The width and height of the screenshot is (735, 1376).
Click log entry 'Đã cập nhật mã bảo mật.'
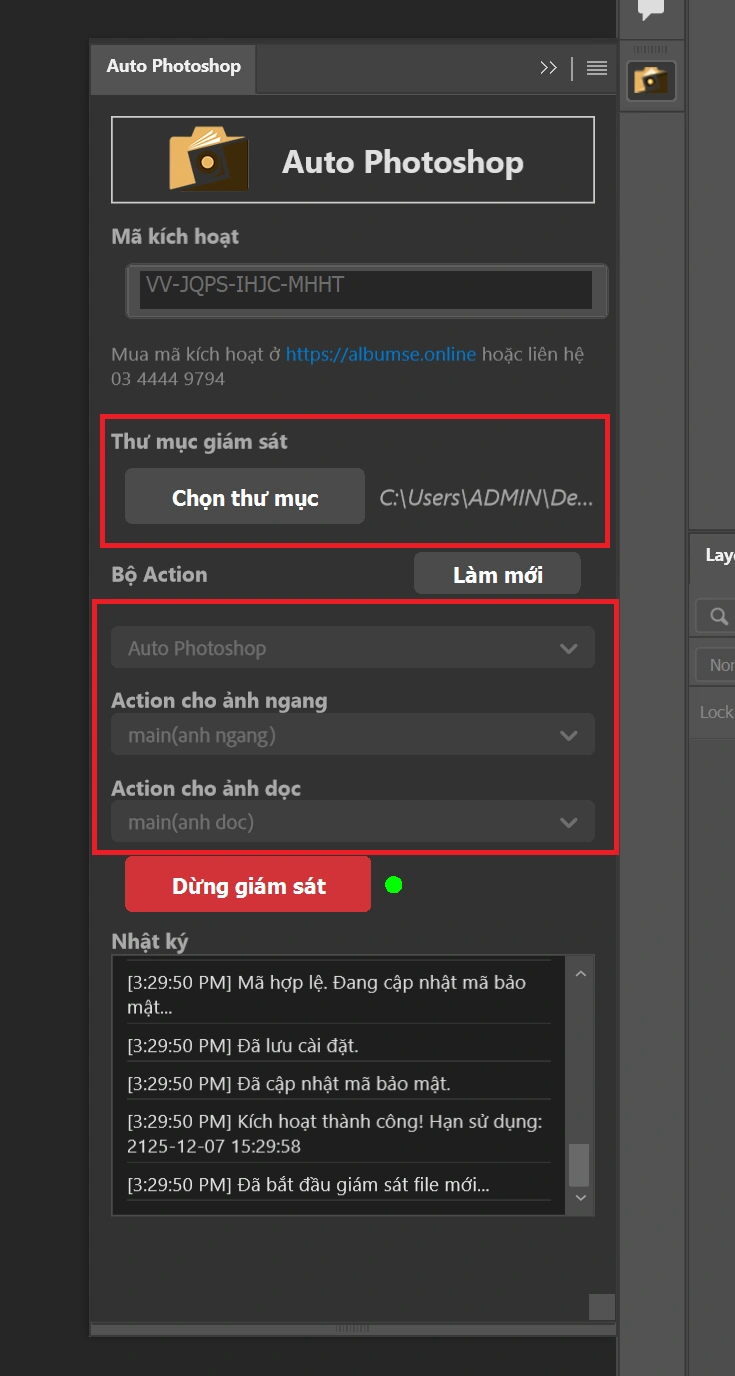289,1083
